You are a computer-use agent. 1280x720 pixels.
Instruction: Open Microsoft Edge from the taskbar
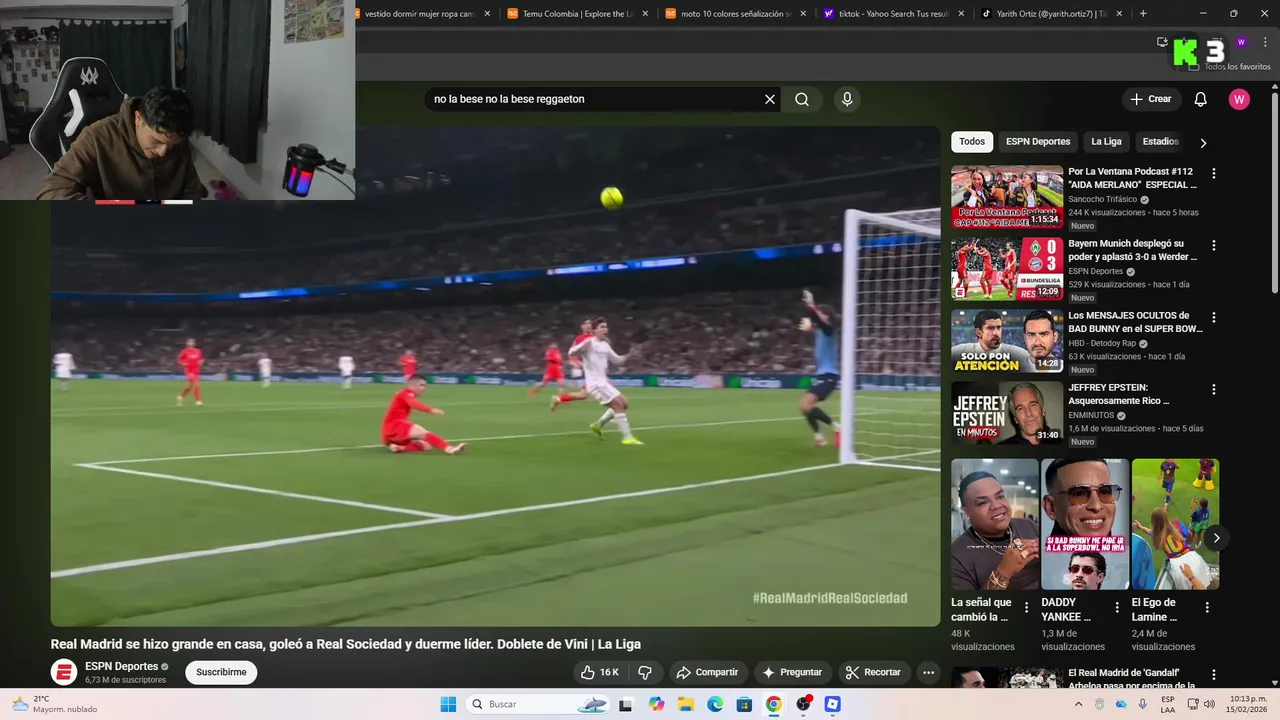pos(715,704)
